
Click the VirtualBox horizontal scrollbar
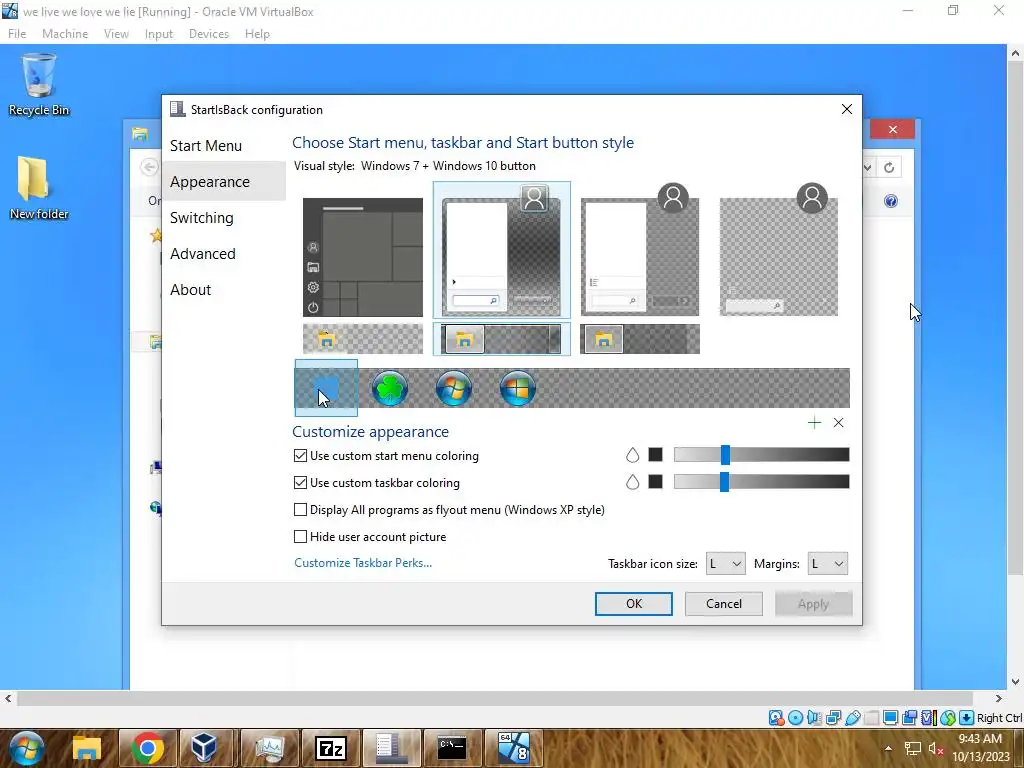(495, 698)
